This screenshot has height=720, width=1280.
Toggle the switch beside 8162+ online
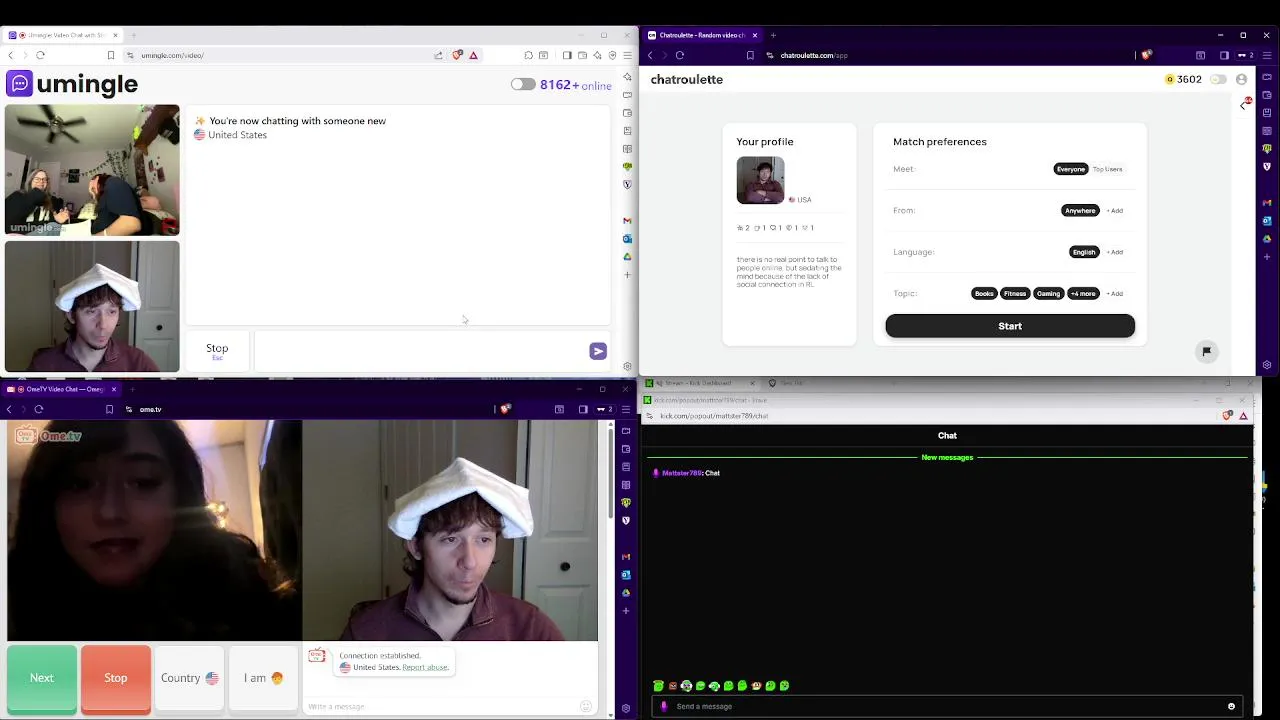point(523,85)
